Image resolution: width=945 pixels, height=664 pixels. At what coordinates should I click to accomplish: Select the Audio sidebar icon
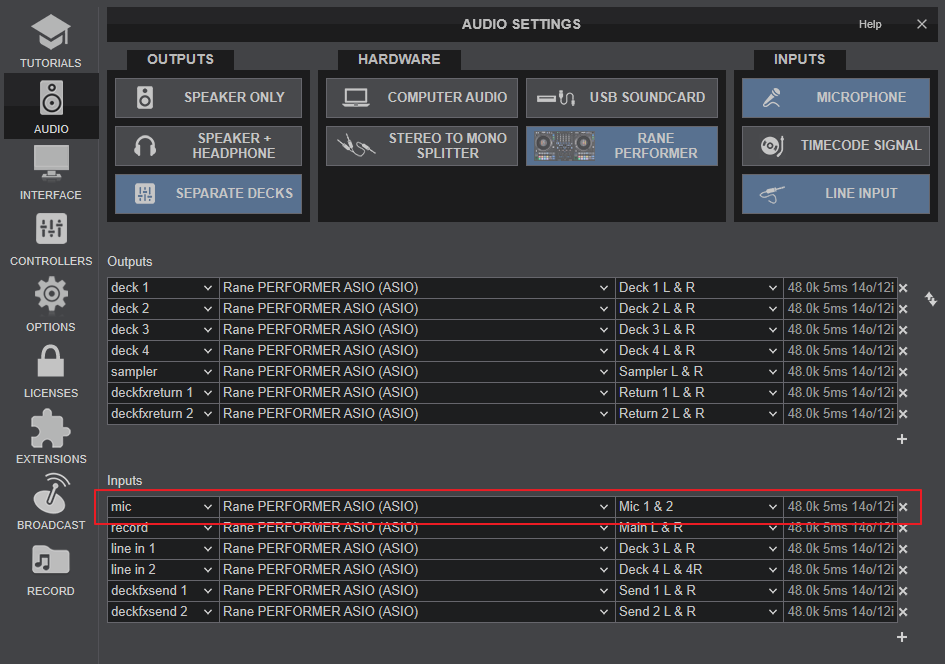(x=51, y=107)
